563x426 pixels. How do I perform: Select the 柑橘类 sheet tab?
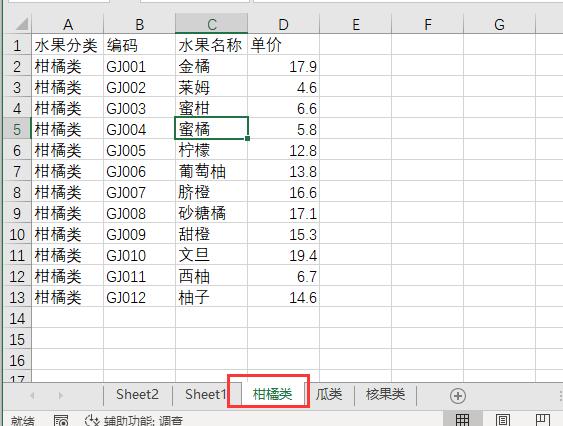tap(273, 394)
